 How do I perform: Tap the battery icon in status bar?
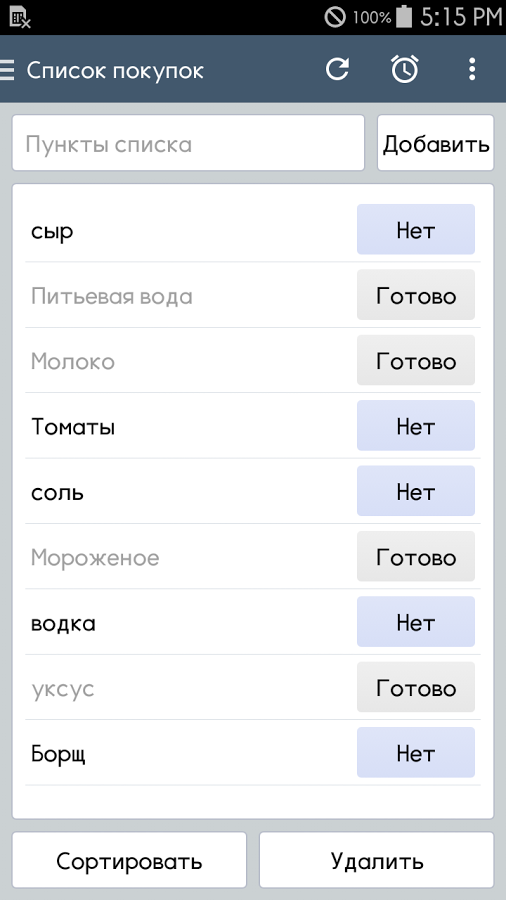point(404,16)
